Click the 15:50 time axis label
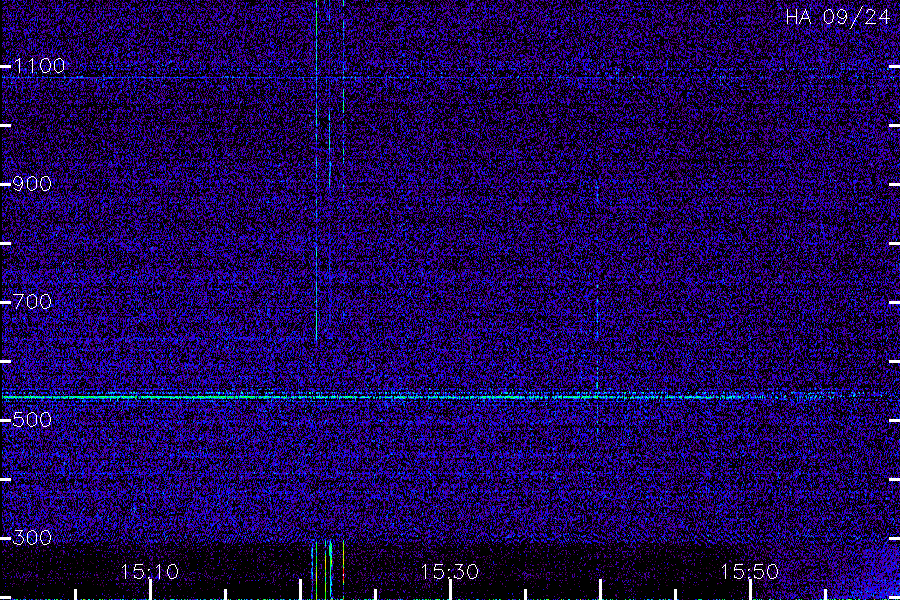The height and width of the screenshot is (600, 900). (x=750, y=571)
